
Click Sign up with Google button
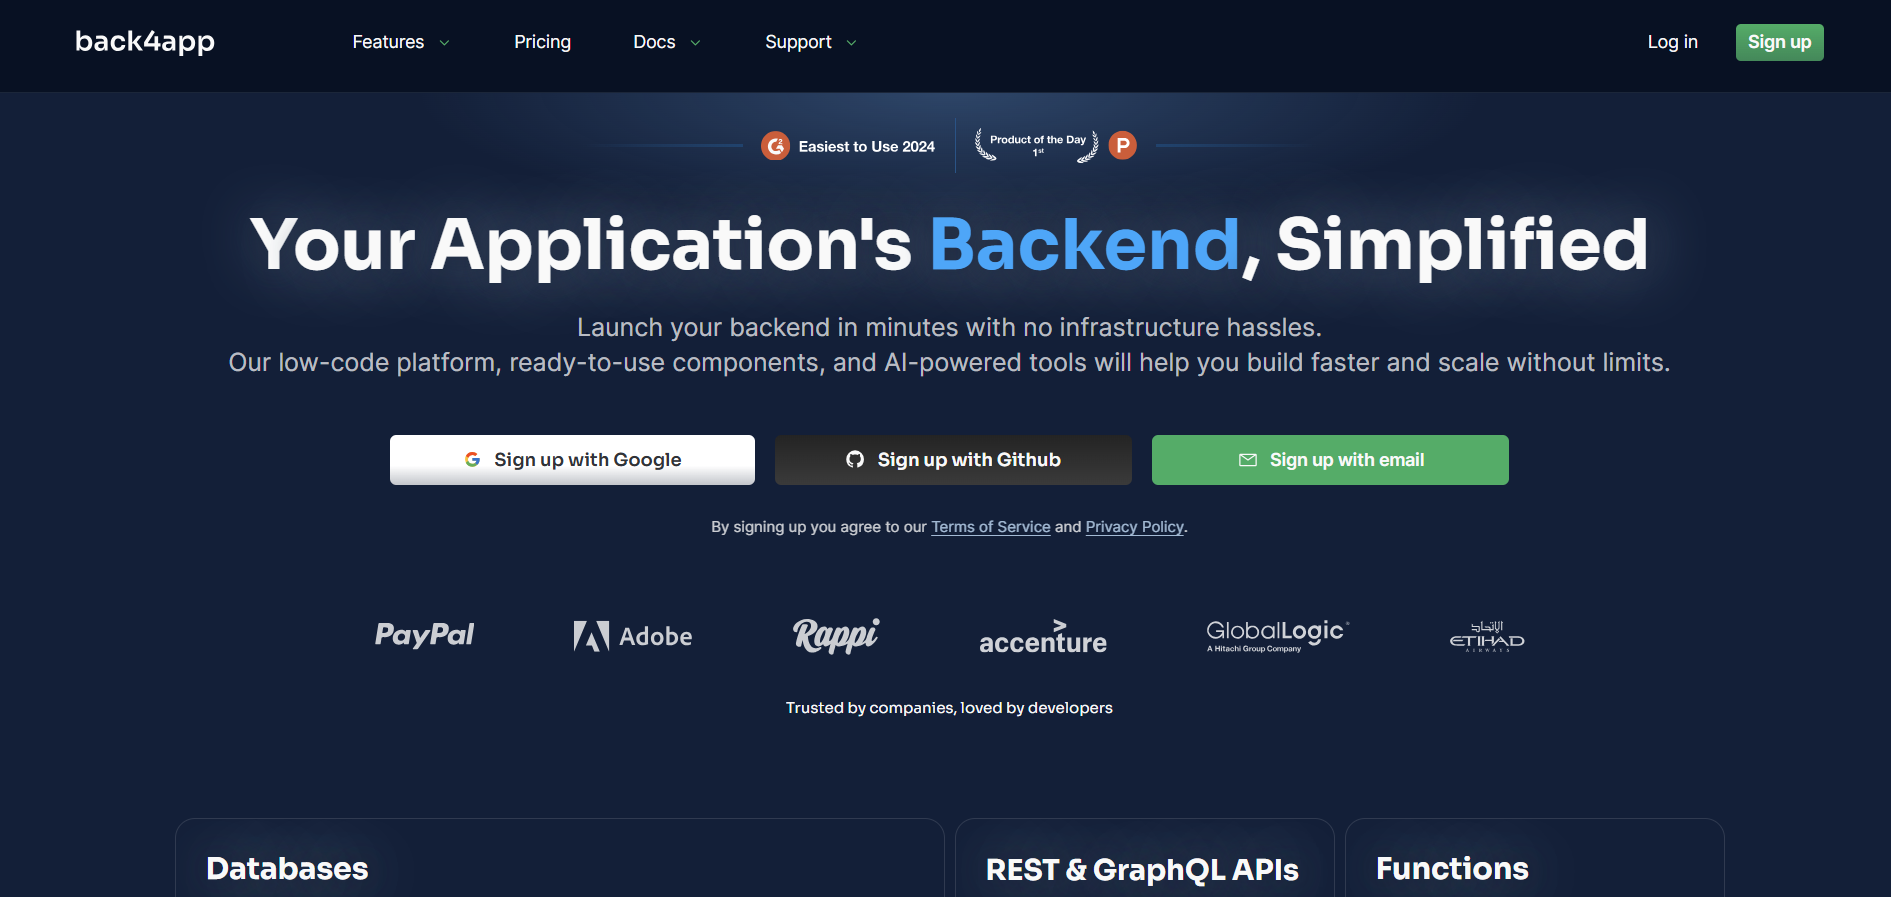point(572,460)
